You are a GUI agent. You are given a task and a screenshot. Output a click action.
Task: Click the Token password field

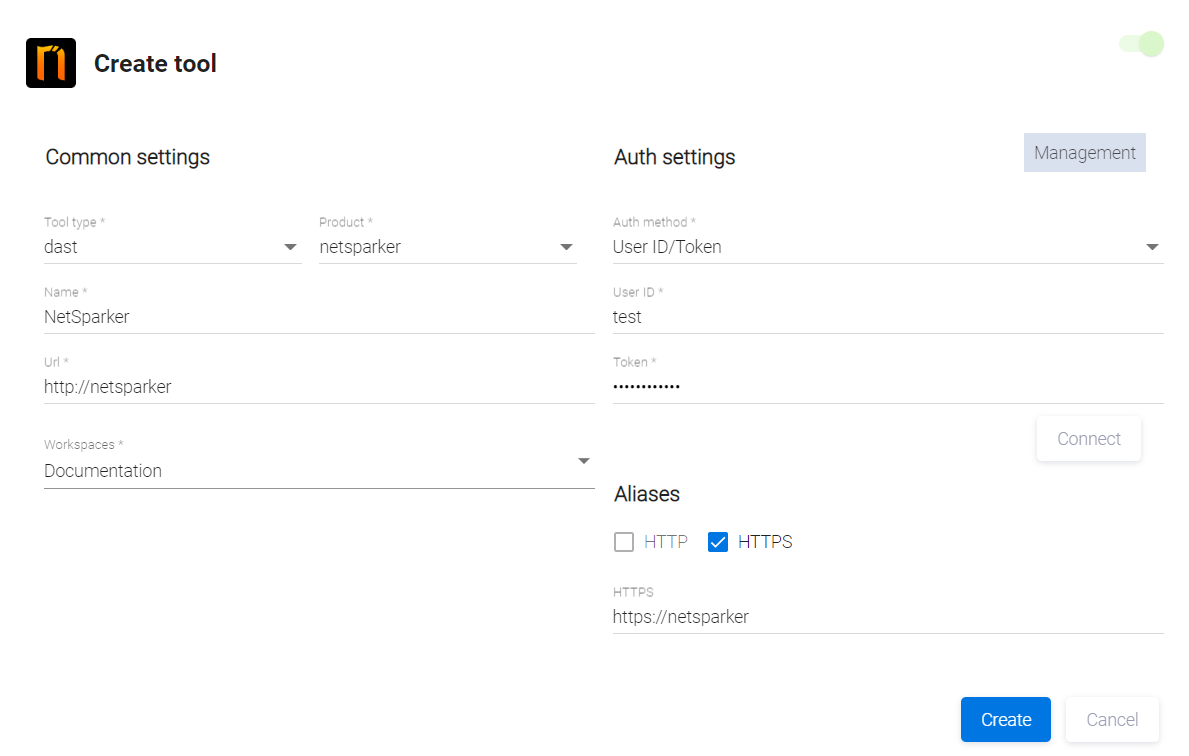coord(887,387)
